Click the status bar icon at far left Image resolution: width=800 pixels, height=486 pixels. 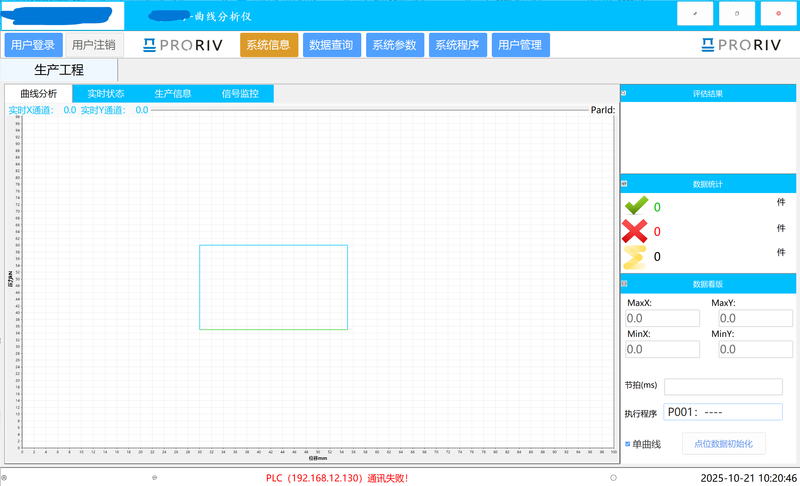point(4,478)
